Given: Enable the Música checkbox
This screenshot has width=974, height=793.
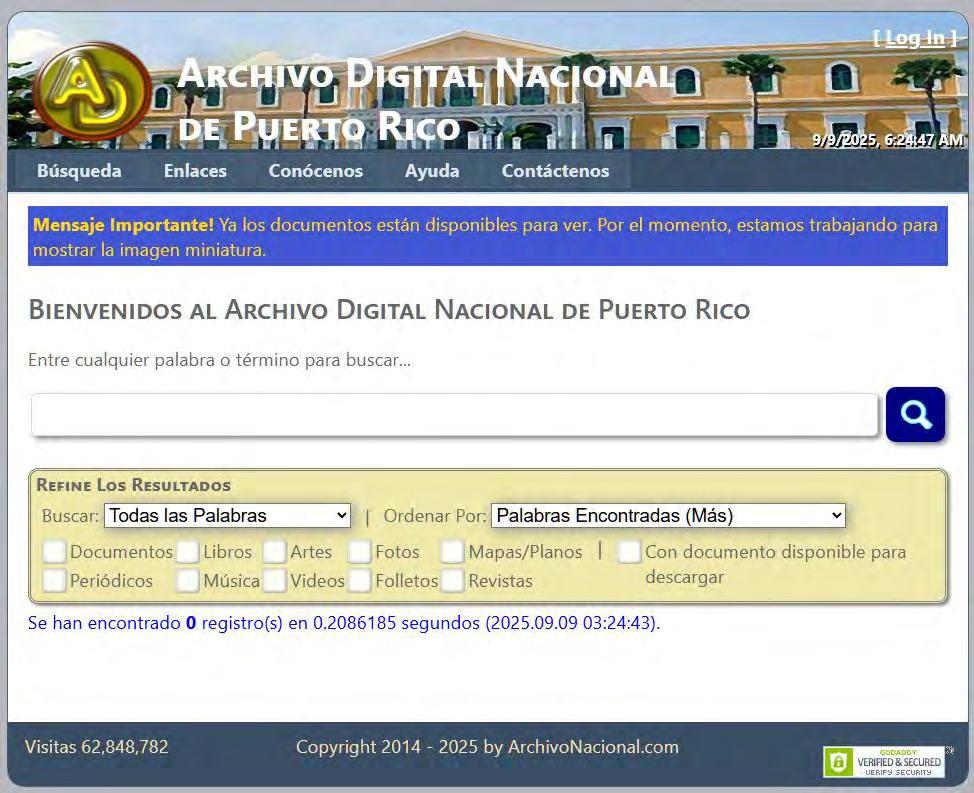Looking at the screenshot, I should click(188, 581).
